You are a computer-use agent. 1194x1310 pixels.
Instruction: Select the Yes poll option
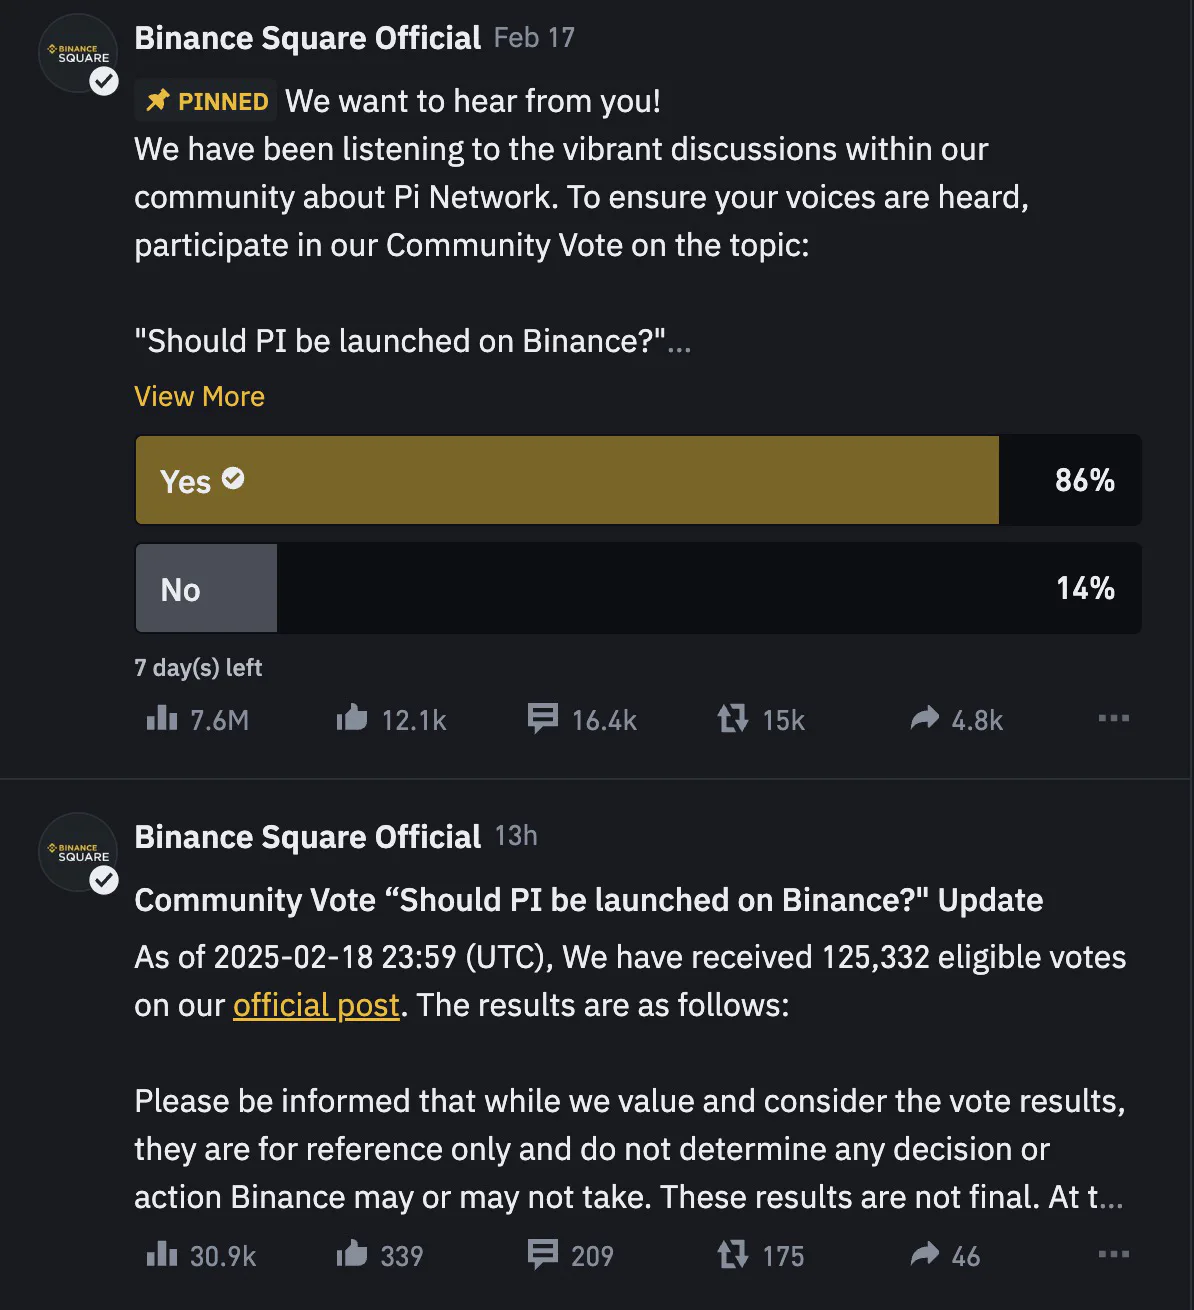click(638, 480)
